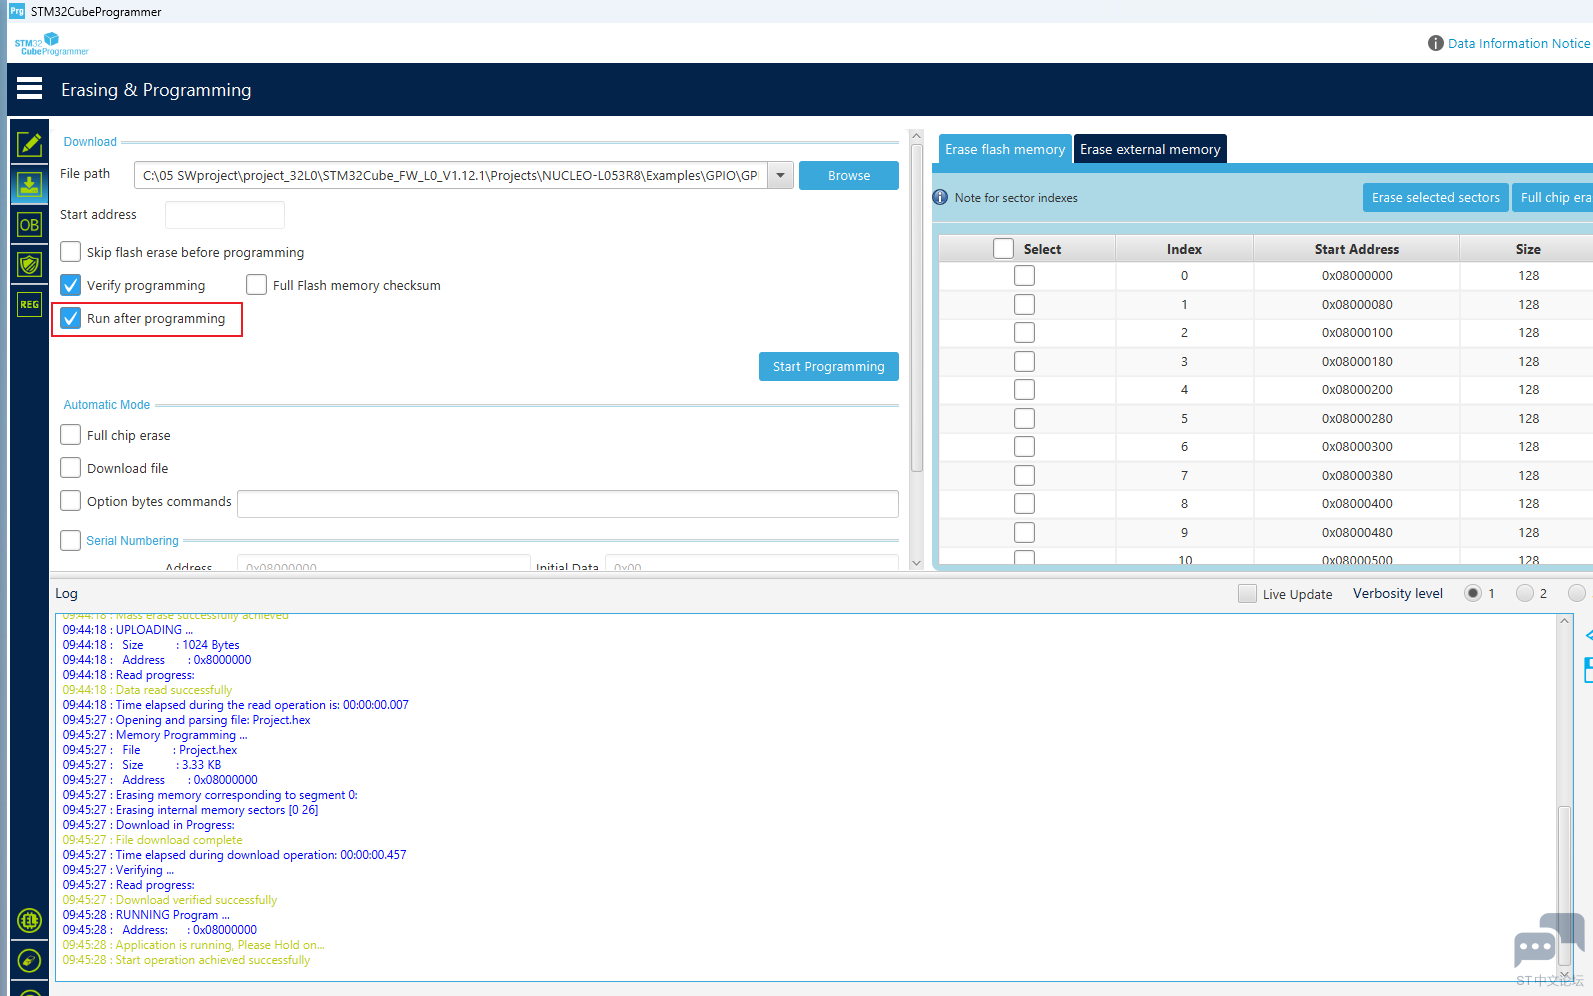Click the round sidebar icon below EL

click(x=30, y=961)
